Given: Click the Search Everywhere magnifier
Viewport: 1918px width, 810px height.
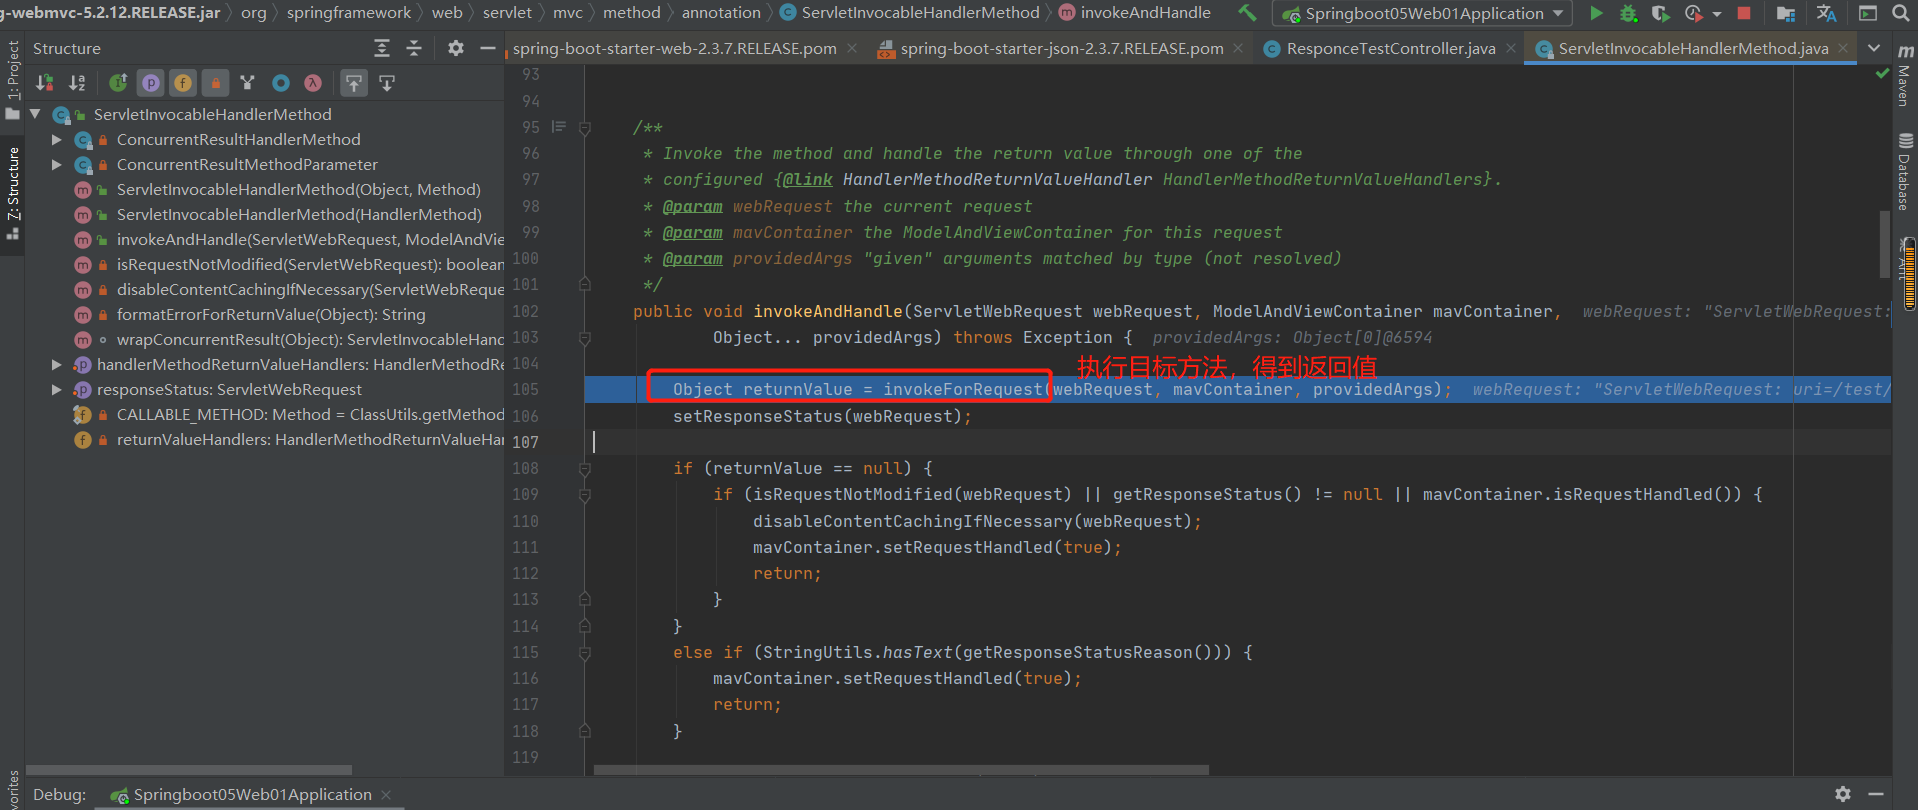Looking at the screenshot, I should pyautogui.click(x=1900, y=13).
